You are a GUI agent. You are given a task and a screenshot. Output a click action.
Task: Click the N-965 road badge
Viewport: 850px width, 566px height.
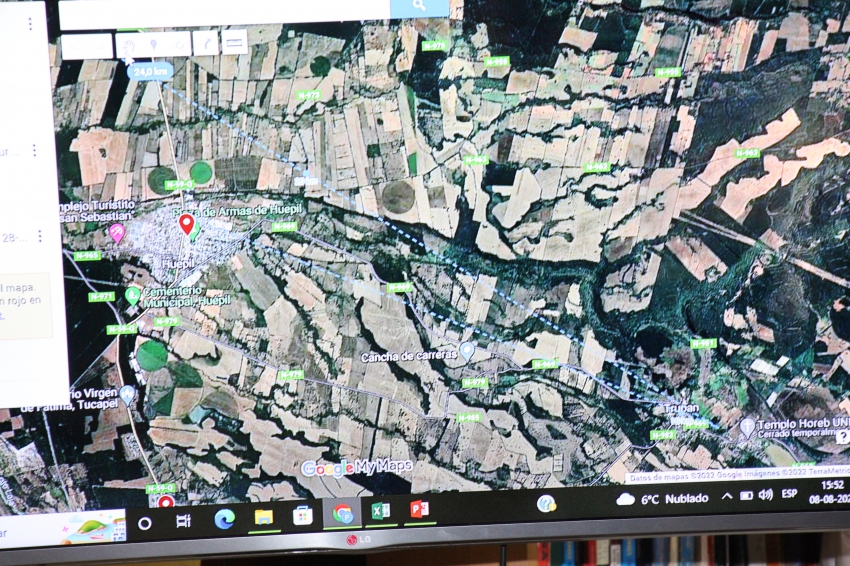pyautogui.click(x=87, y=255)
